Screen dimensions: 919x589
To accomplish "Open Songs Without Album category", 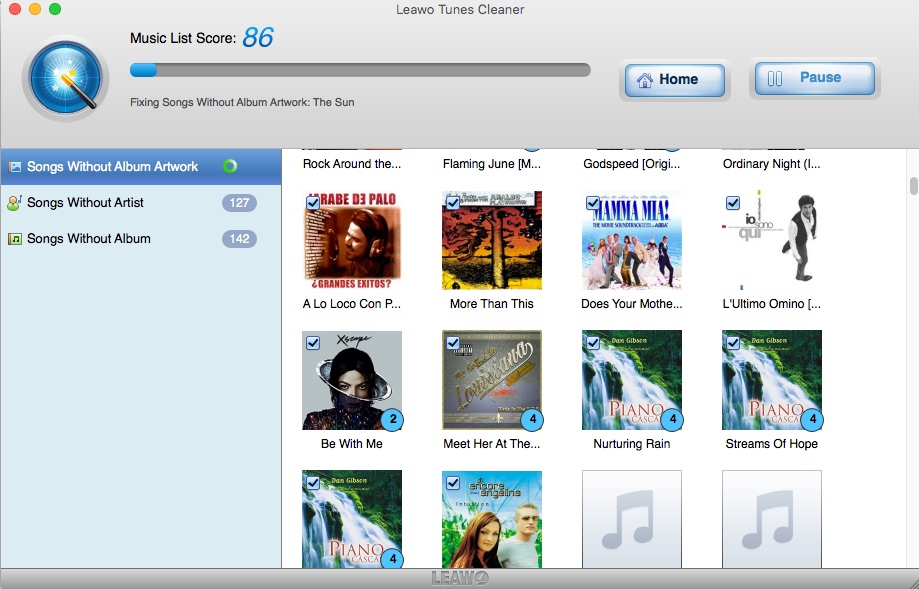I will [89, 239].
